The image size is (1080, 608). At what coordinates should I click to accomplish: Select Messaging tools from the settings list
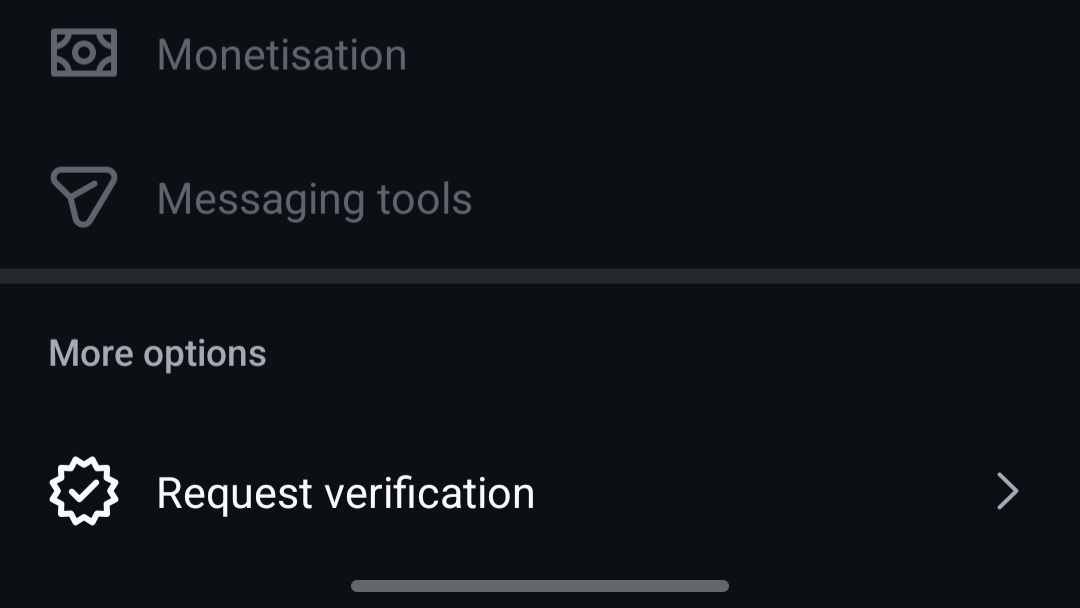point(314,197)
